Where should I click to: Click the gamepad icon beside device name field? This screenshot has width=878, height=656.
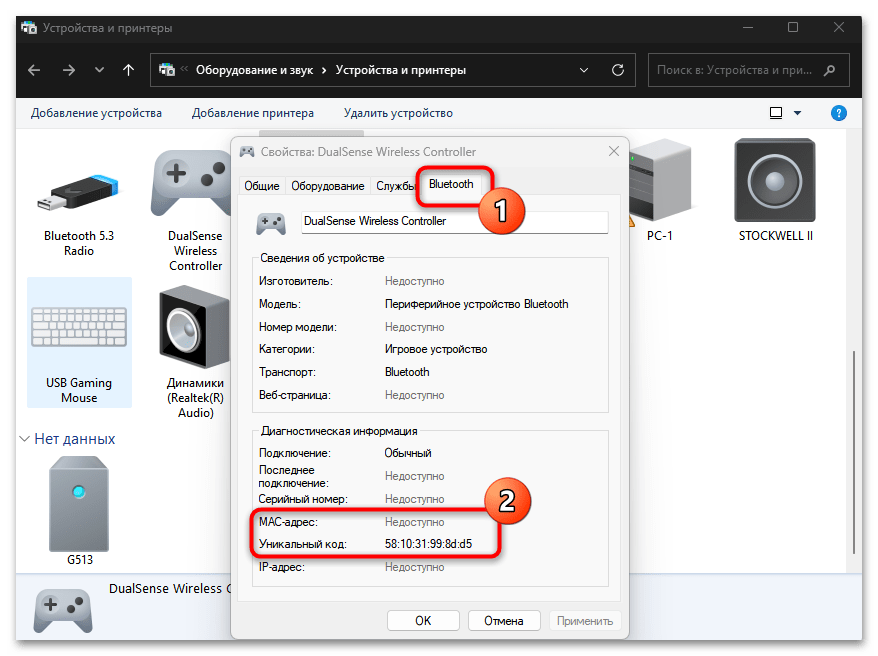271,223
